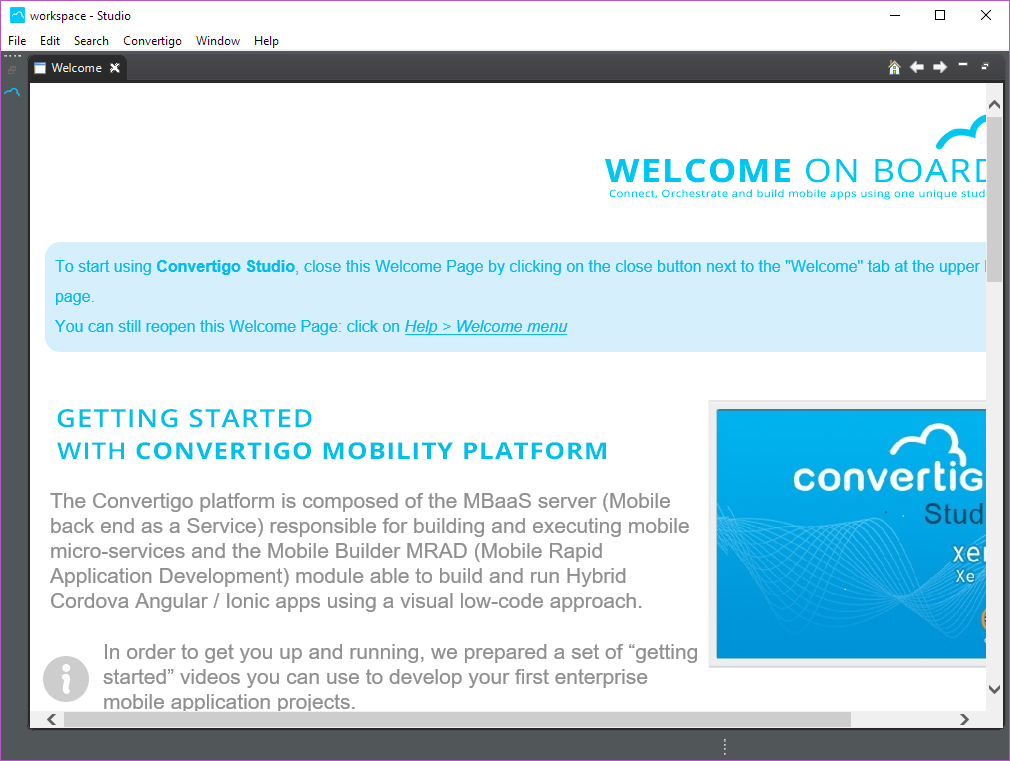
Task: Open the Edit menu
Action: [50, 41]
